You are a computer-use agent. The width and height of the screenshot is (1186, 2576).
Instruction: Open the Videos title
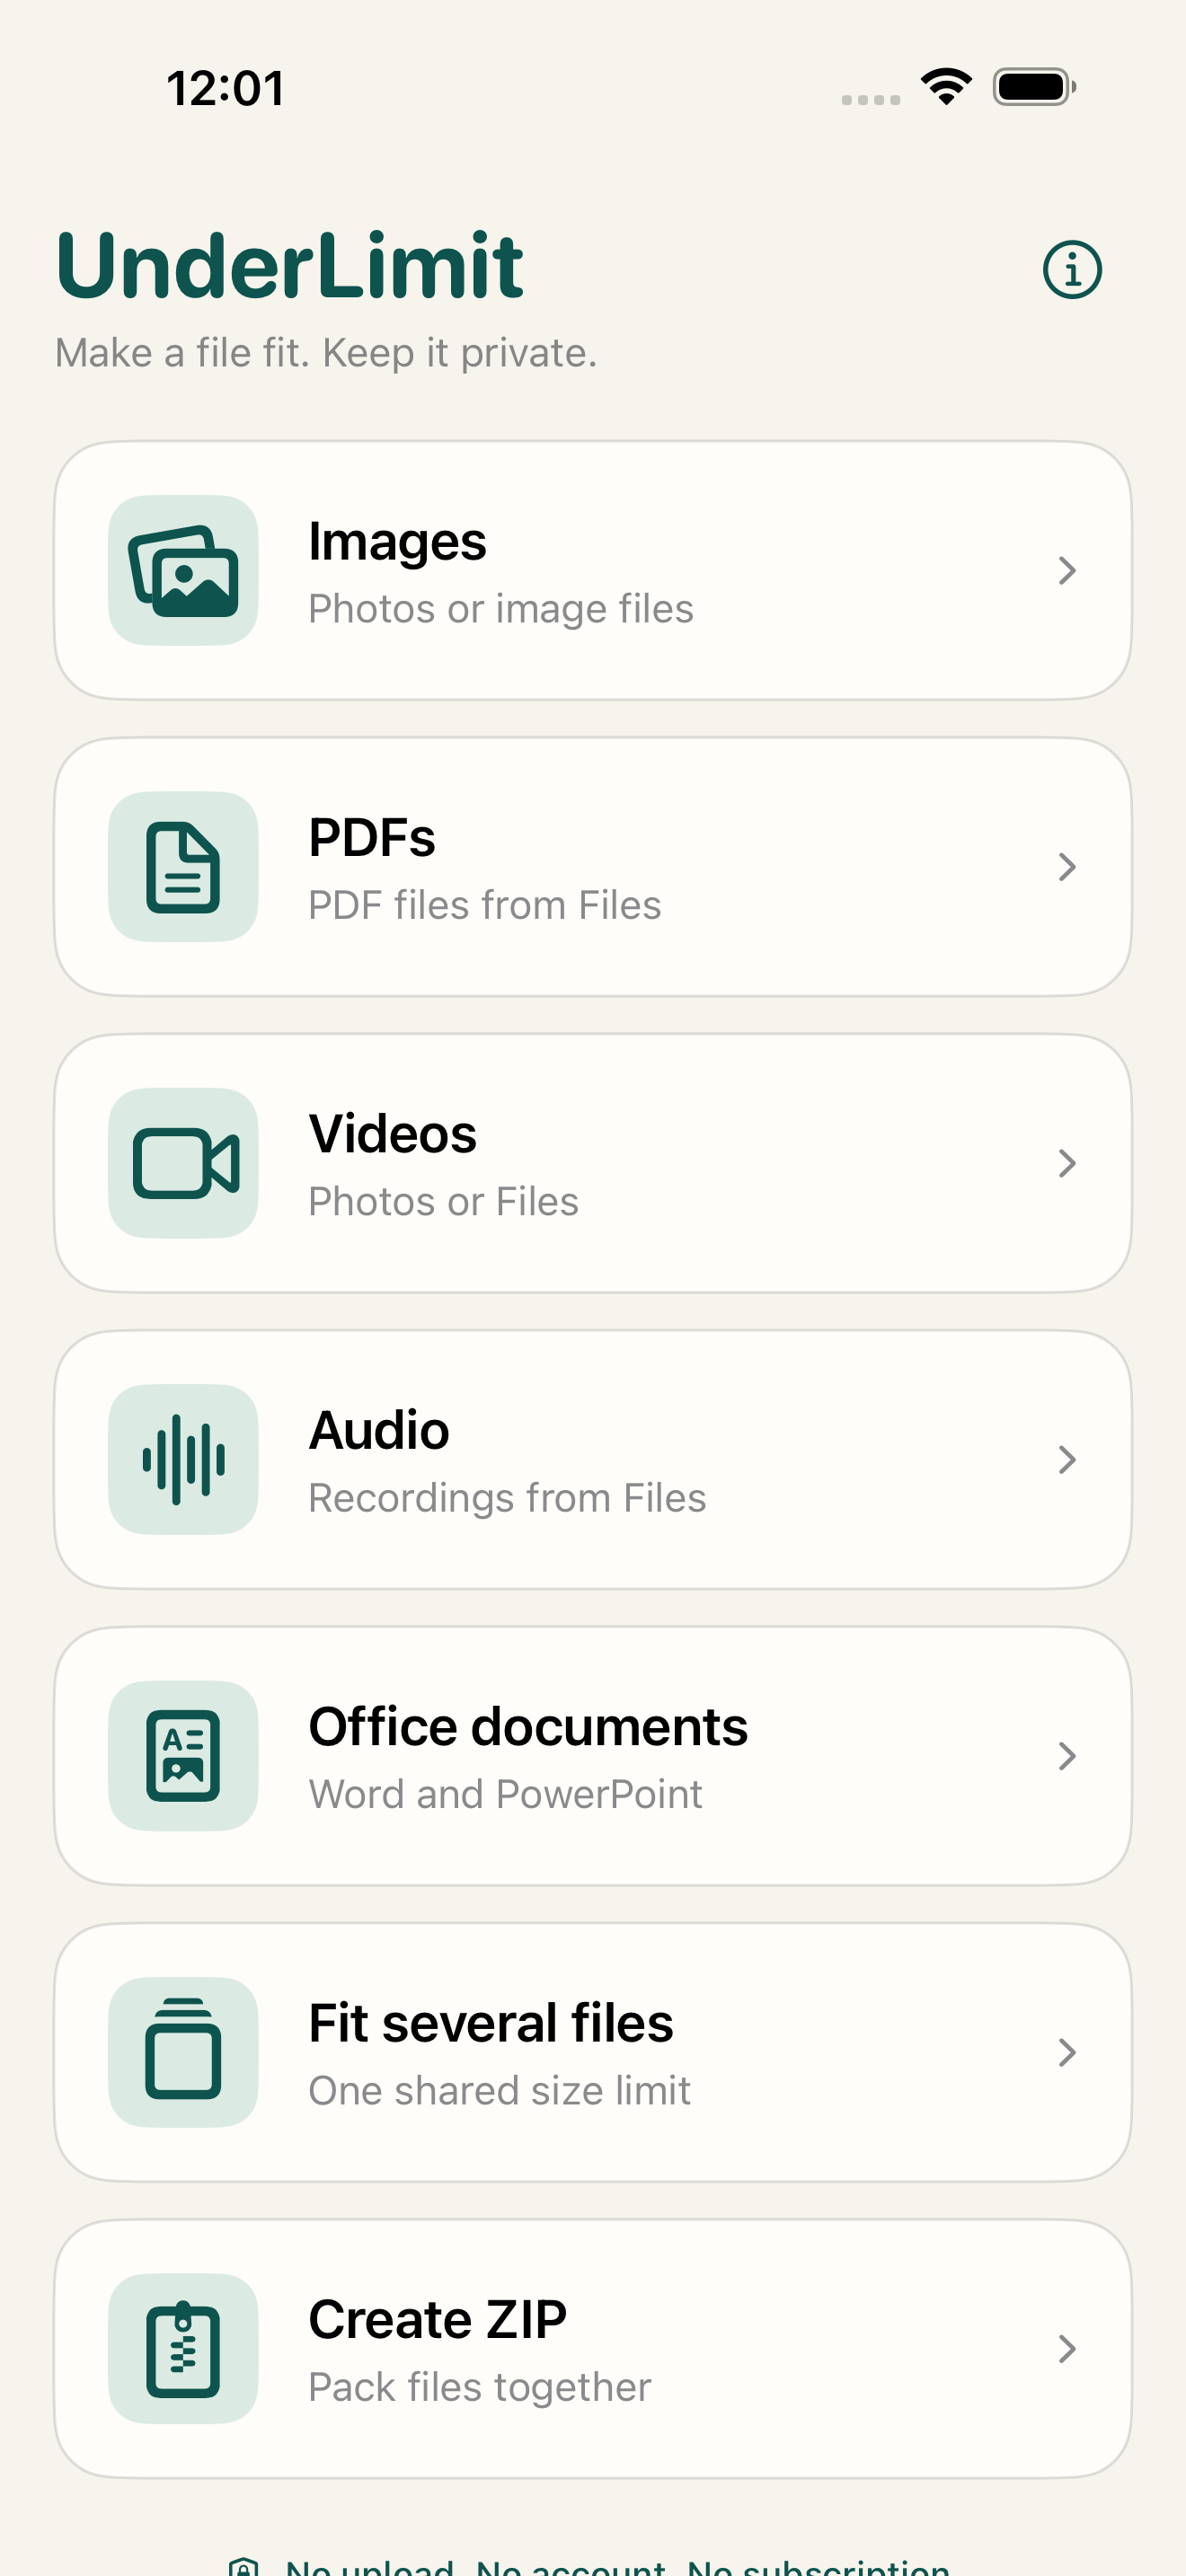(393, 1134)
